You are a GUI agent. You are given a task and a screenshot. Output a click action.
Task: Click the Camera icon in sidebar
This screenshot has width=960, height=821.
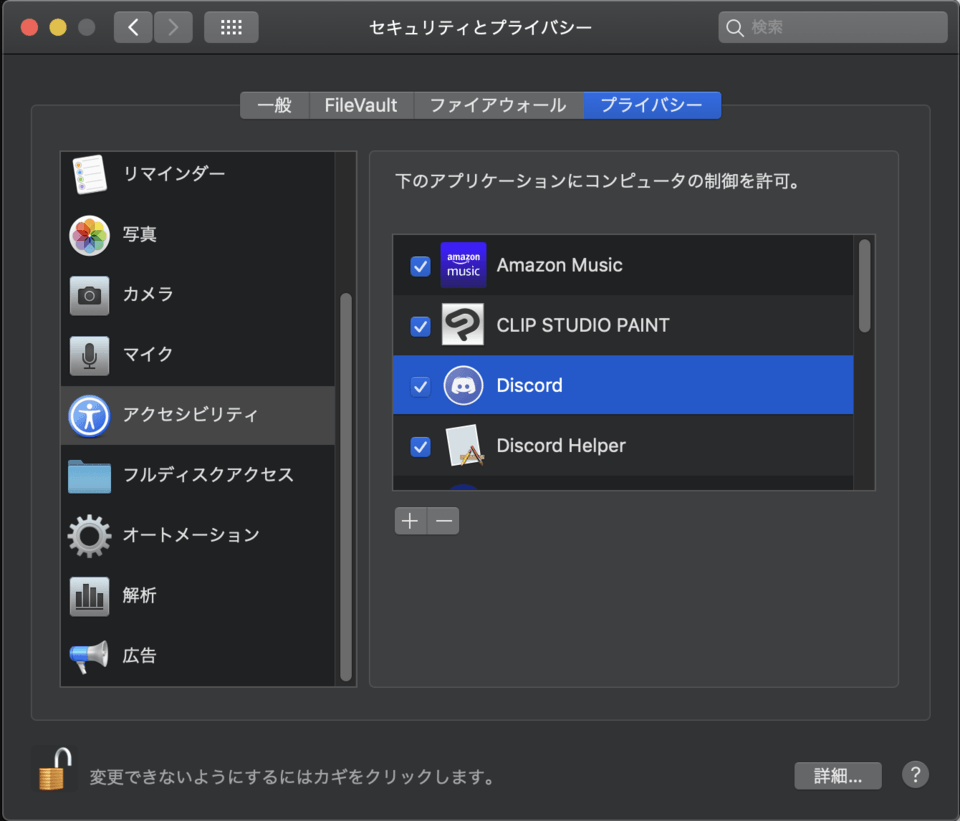point(89,295)
